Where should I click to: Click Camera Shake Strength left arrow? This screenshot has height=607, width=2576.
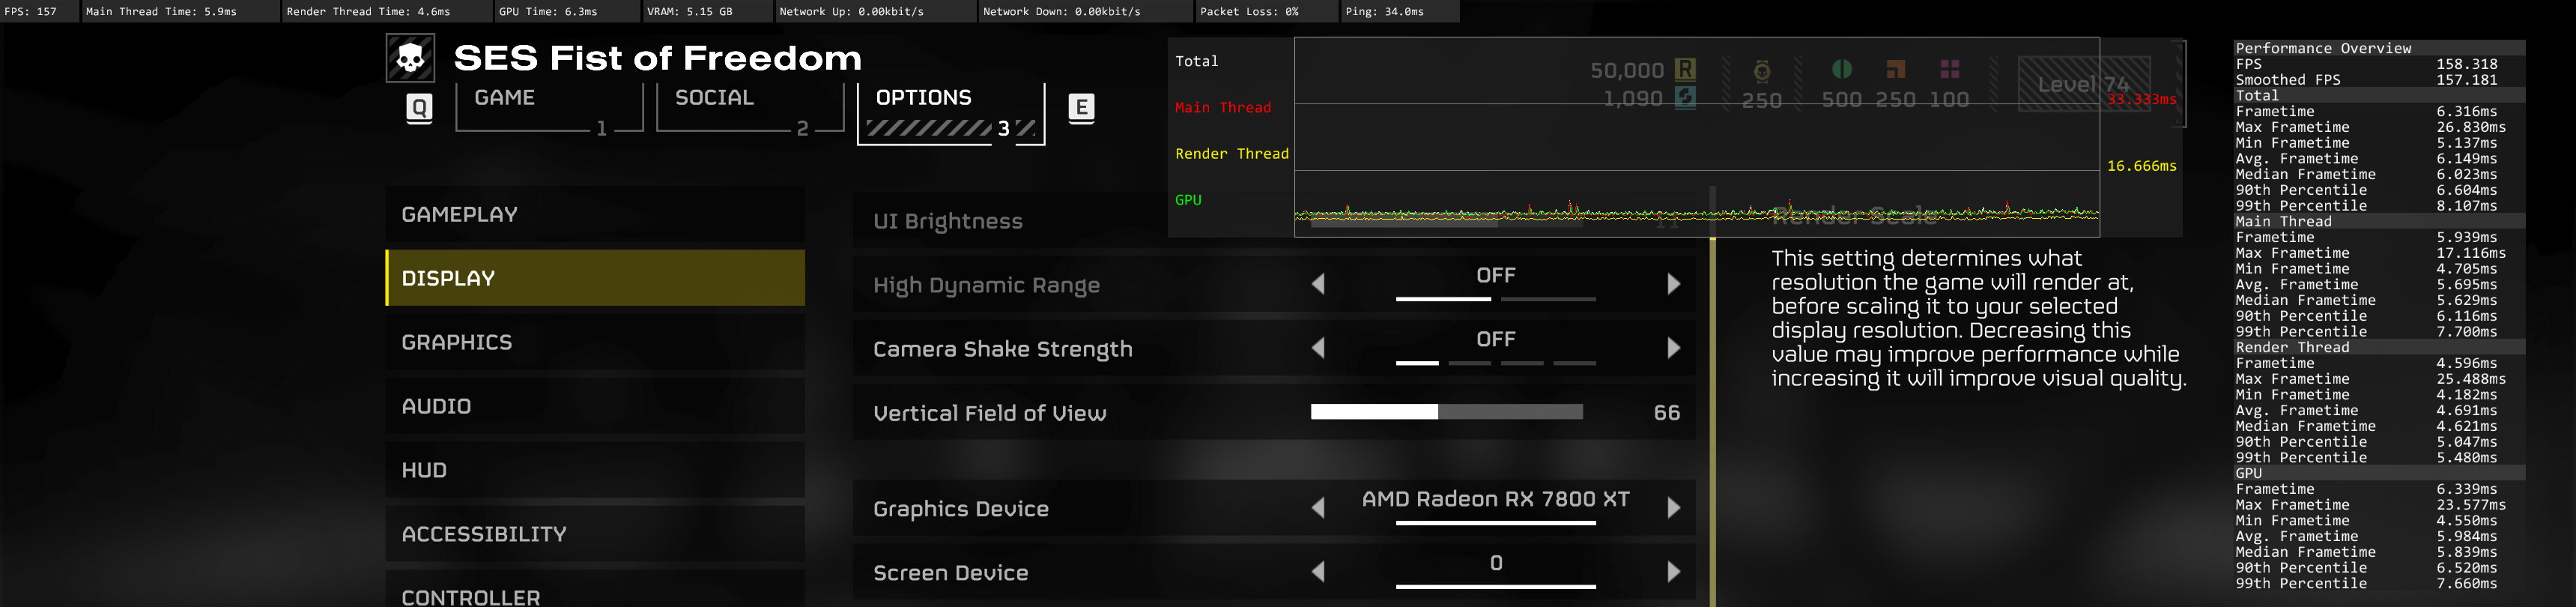[x=1318, y=348]
